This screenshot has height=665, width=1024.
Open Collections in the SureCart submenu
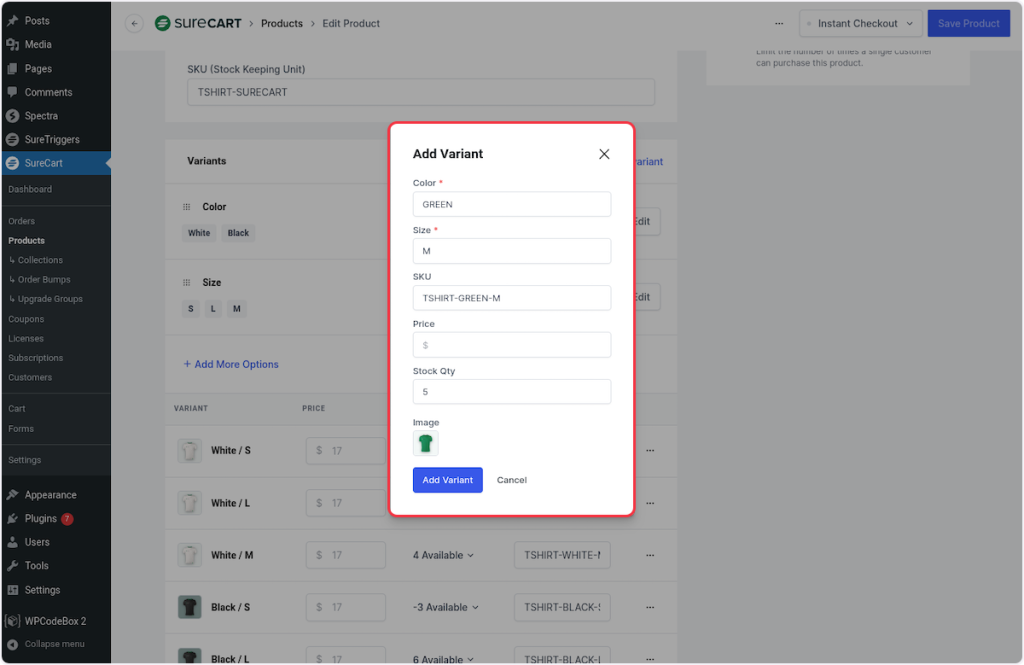[x=40, y=260]
